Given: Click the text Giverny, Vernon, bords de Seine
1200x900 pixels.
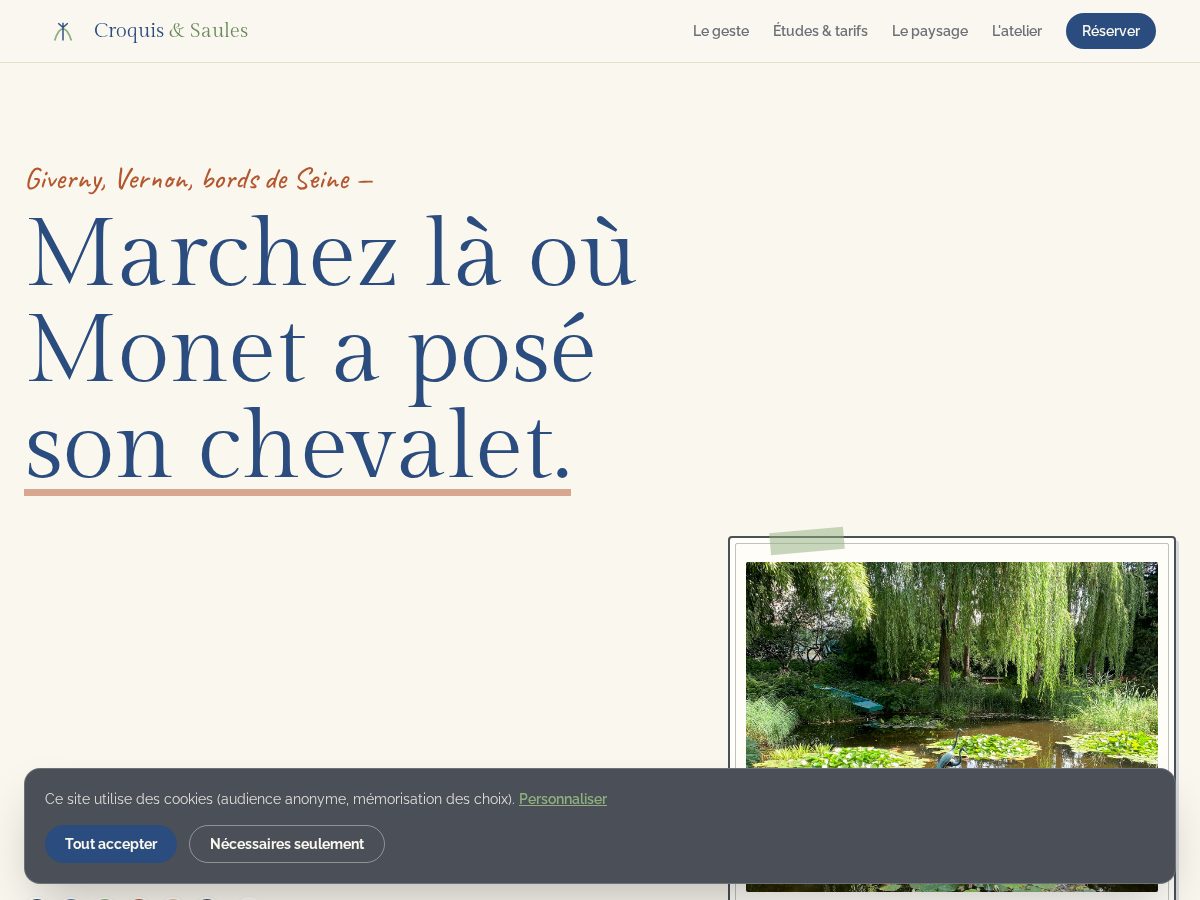Looking at the screenshot, I should coord(199,180).
